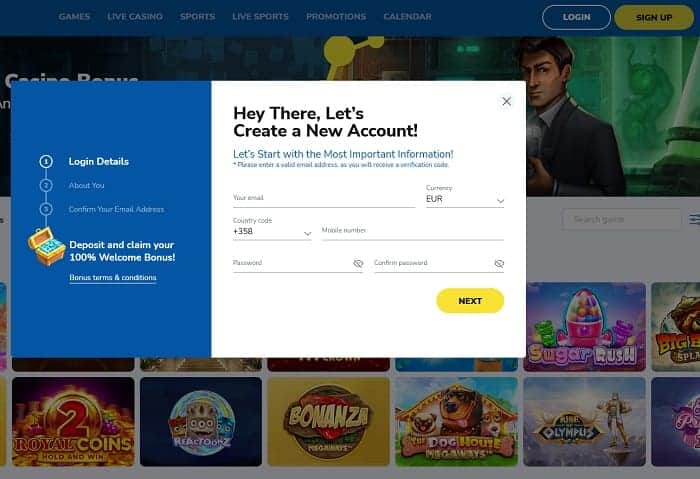Open the Sugar Rush game thumbnail
This screenshot has height=479, width=700.
(584, 326)
